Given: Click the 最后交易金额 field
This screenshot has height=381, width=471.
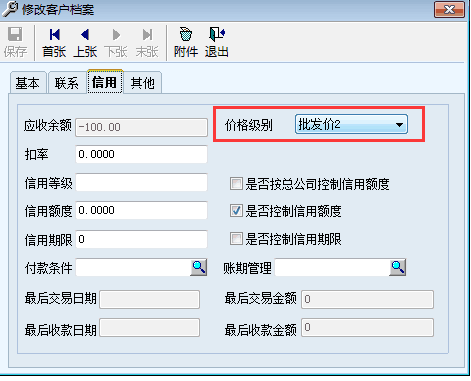Looking at the screenshot, I should click(367, 299).
